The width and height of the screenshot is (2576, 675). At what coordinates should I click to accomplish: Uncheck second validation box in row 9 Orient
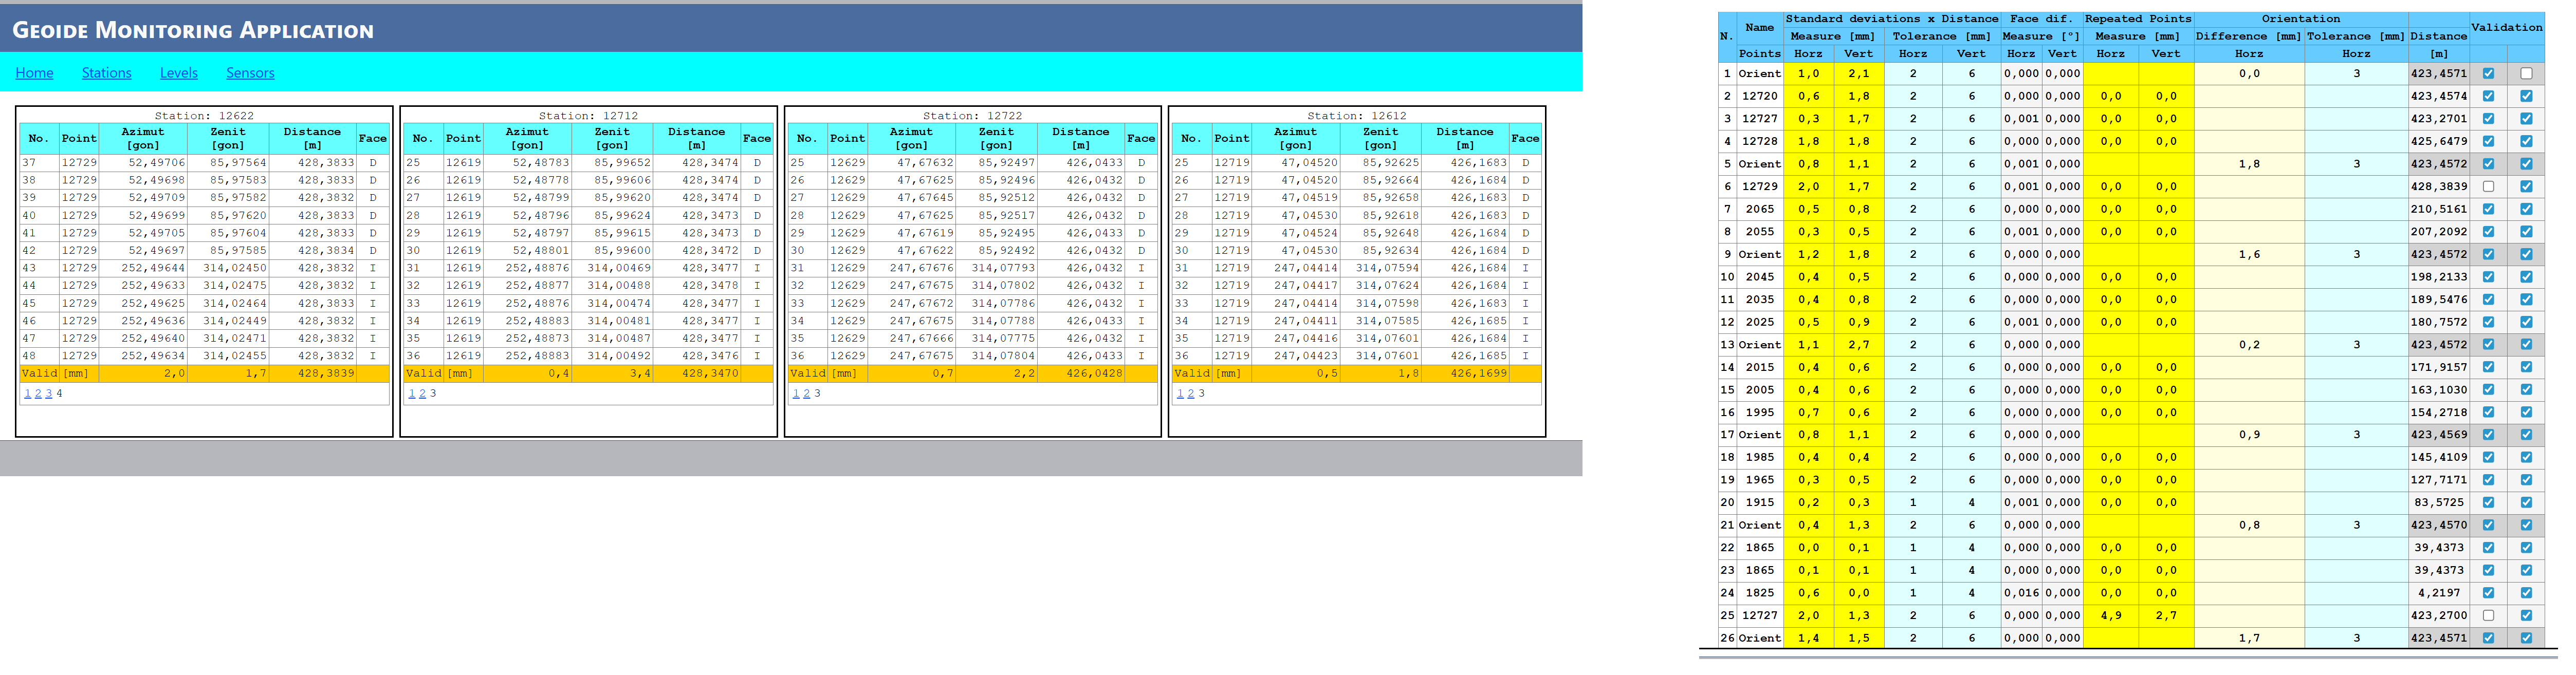2526,254
